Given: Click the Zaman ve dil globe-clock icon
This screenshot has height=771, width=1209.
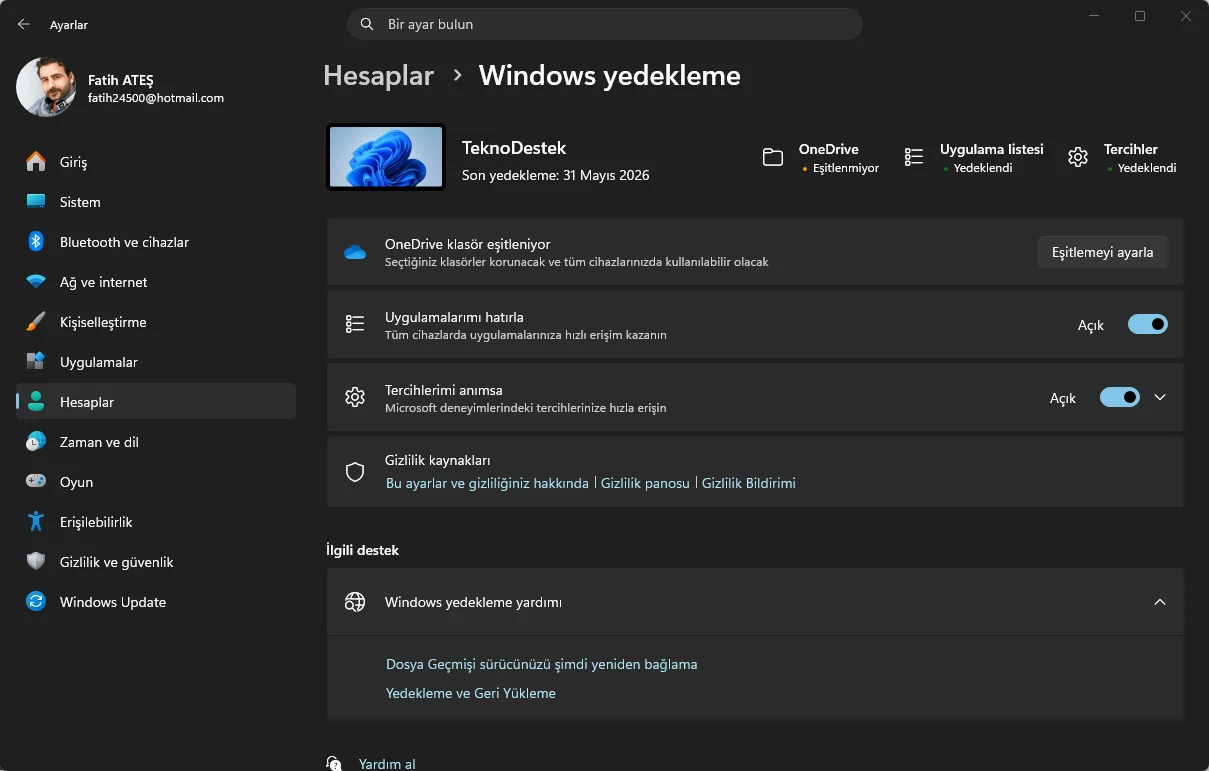Looking at the screenshot, I should pos(36,442).
